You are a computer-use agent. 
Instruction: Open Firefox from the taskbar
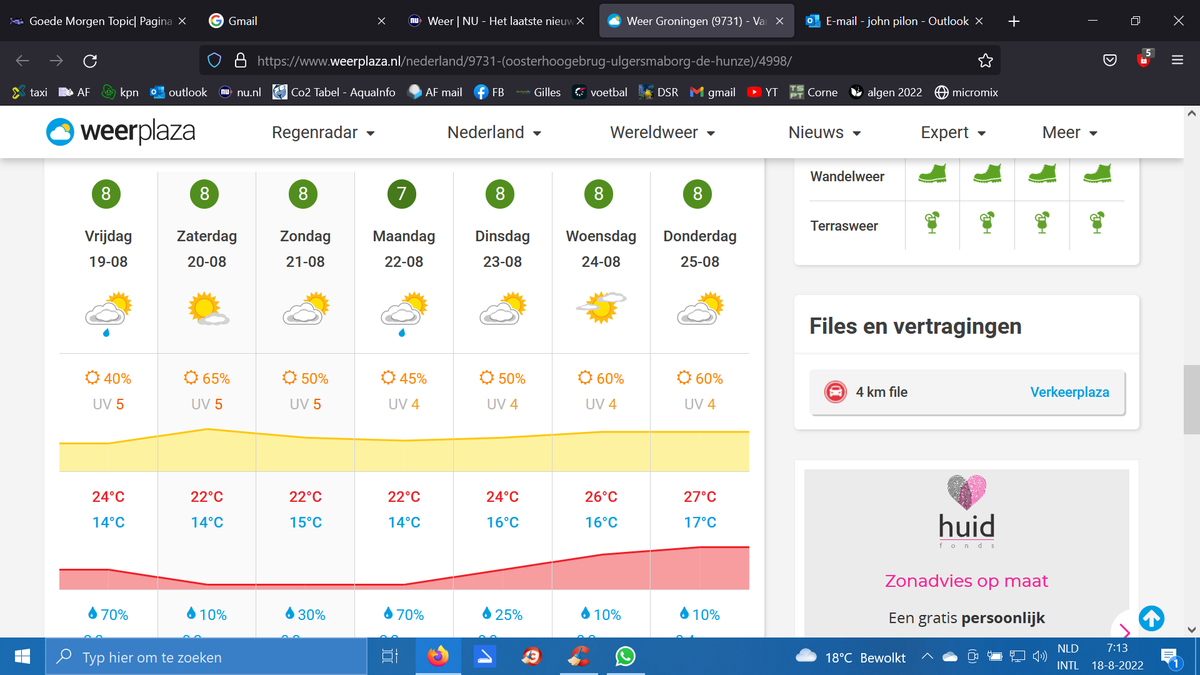(x=438, y=657)
